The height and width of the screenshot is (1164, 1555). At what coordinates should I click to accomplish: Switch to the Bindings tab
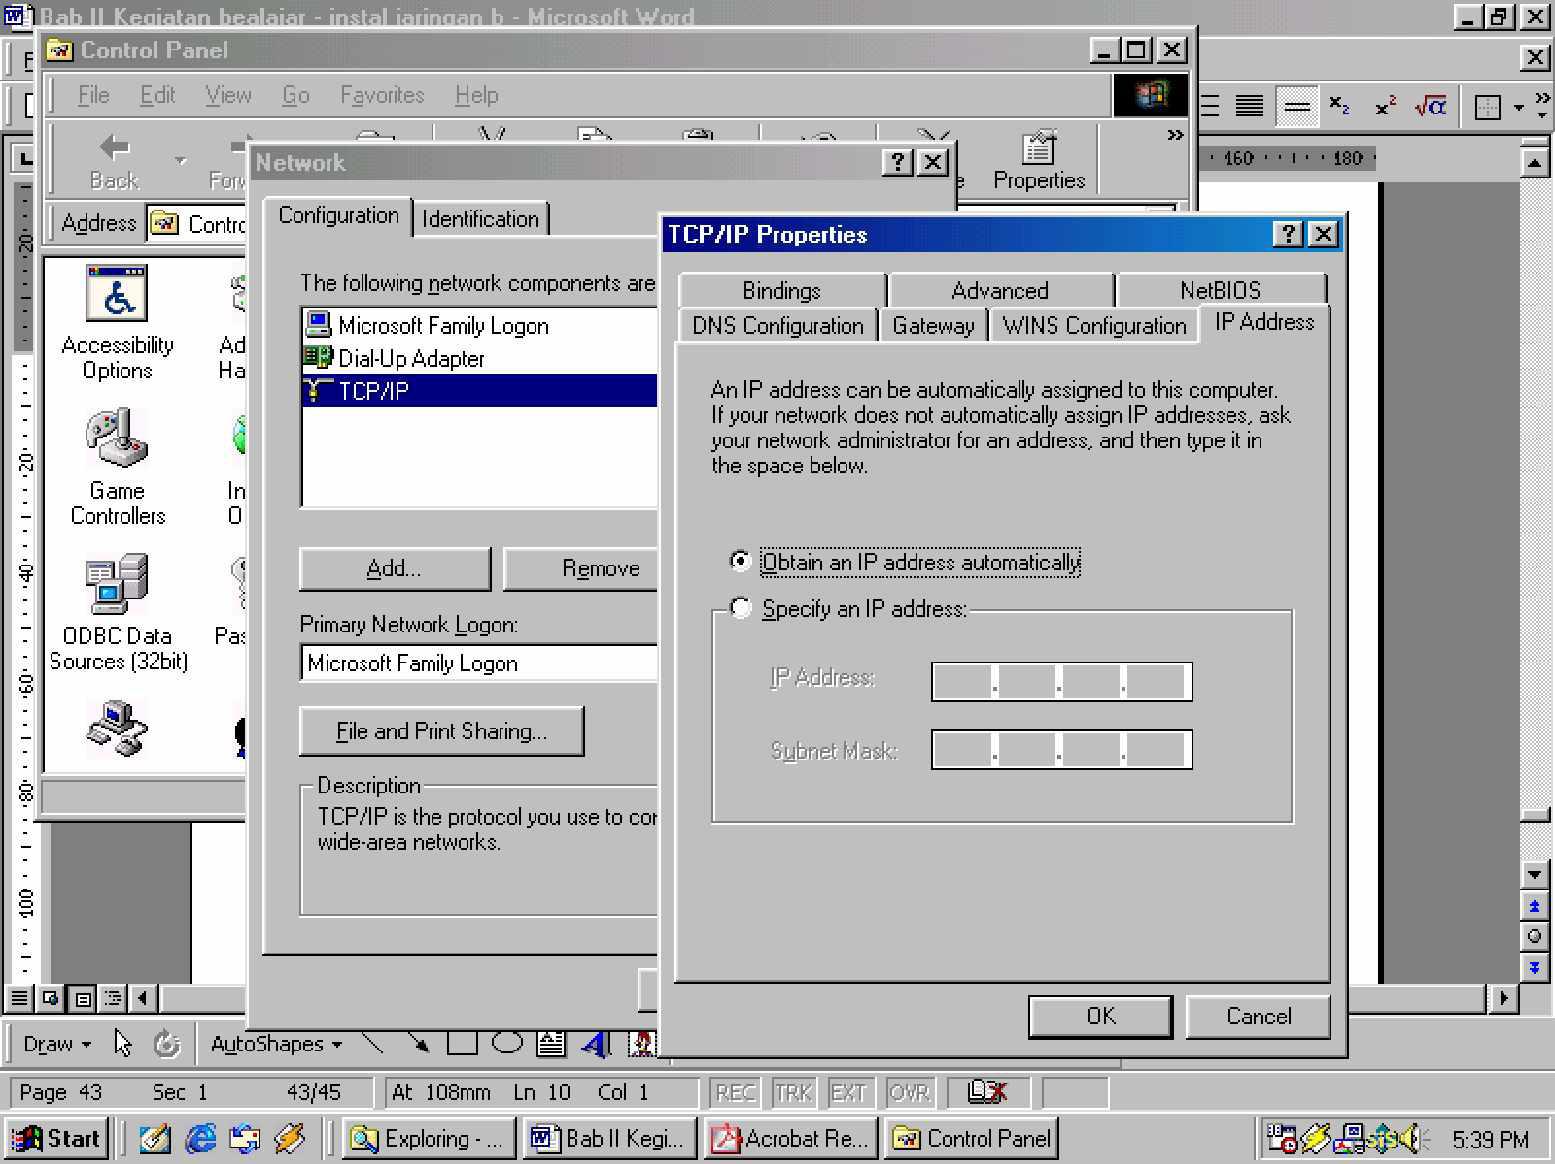(x=781, y=291)
